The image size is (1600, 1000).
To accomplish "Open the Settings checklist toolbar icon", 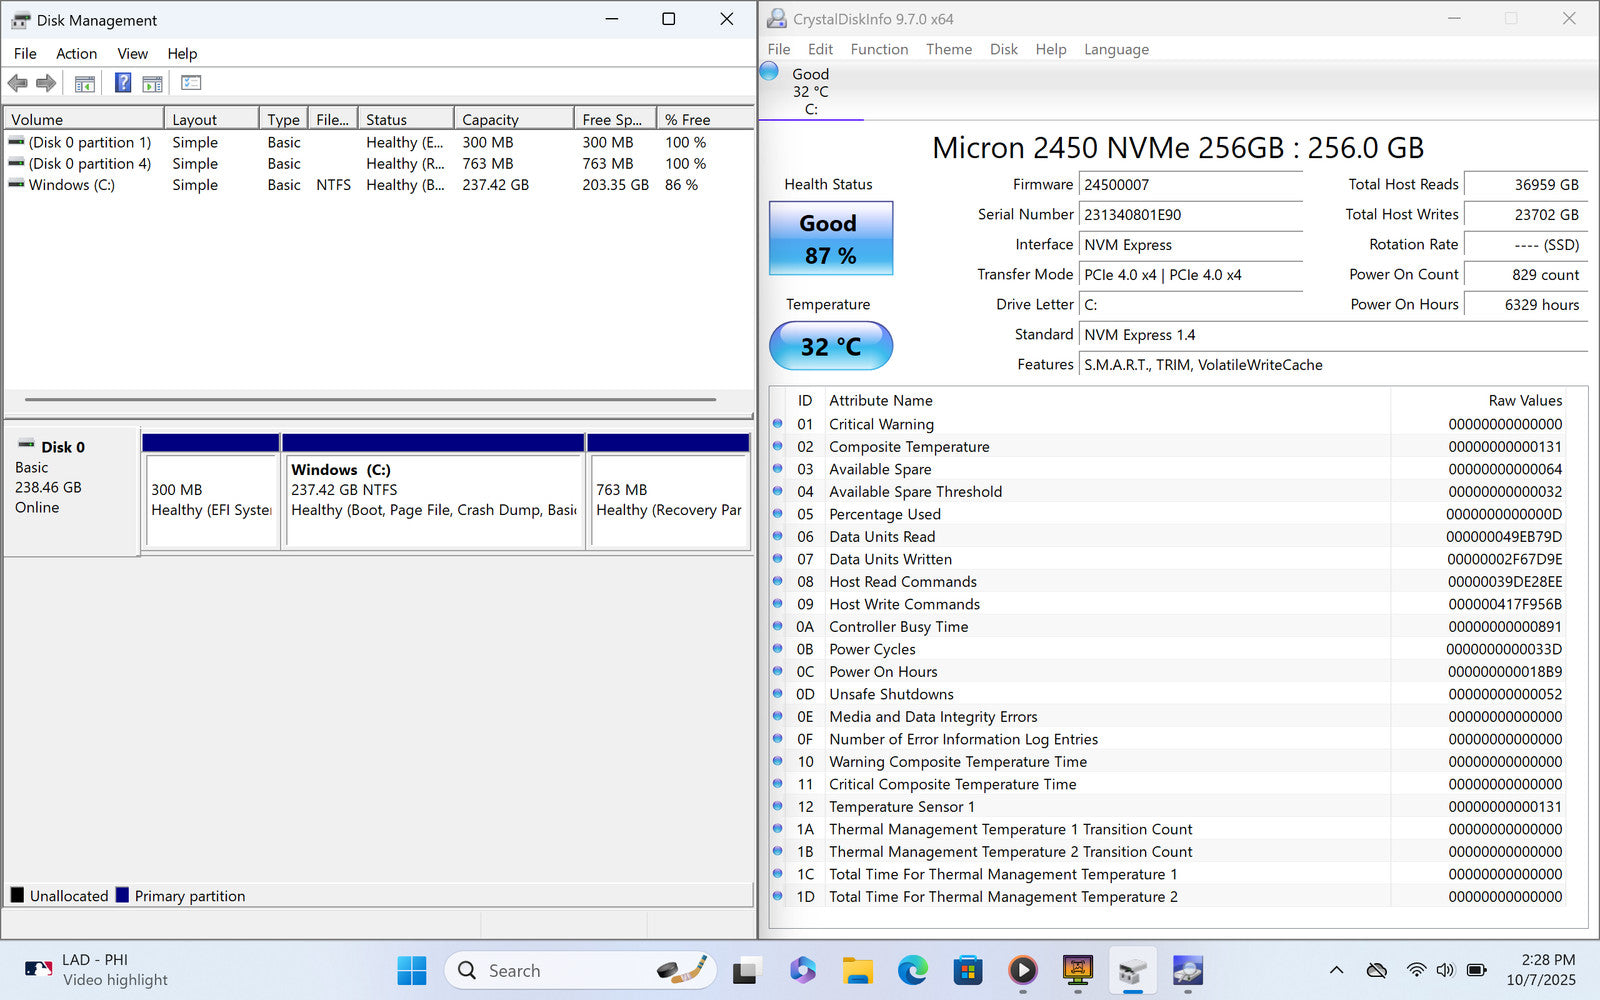I will pos(191,83).
